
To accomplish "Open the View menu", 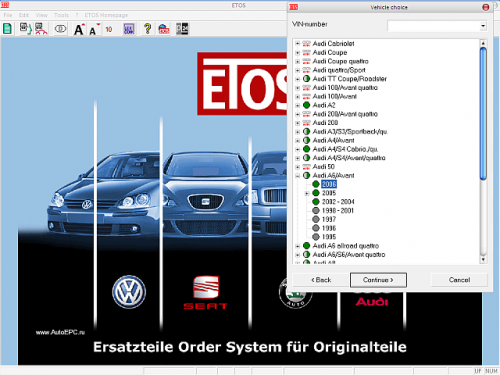I will tap(42, 15).
